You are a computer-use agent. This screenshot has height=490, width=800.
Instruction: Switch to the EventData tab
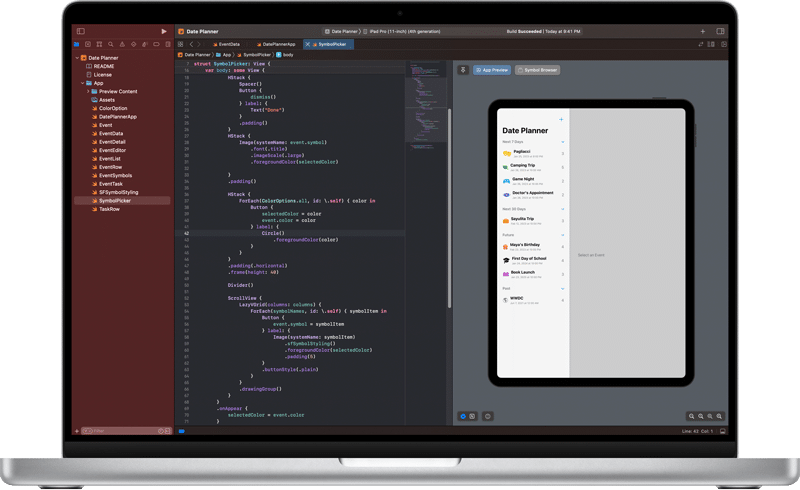(x=227, y=44)
